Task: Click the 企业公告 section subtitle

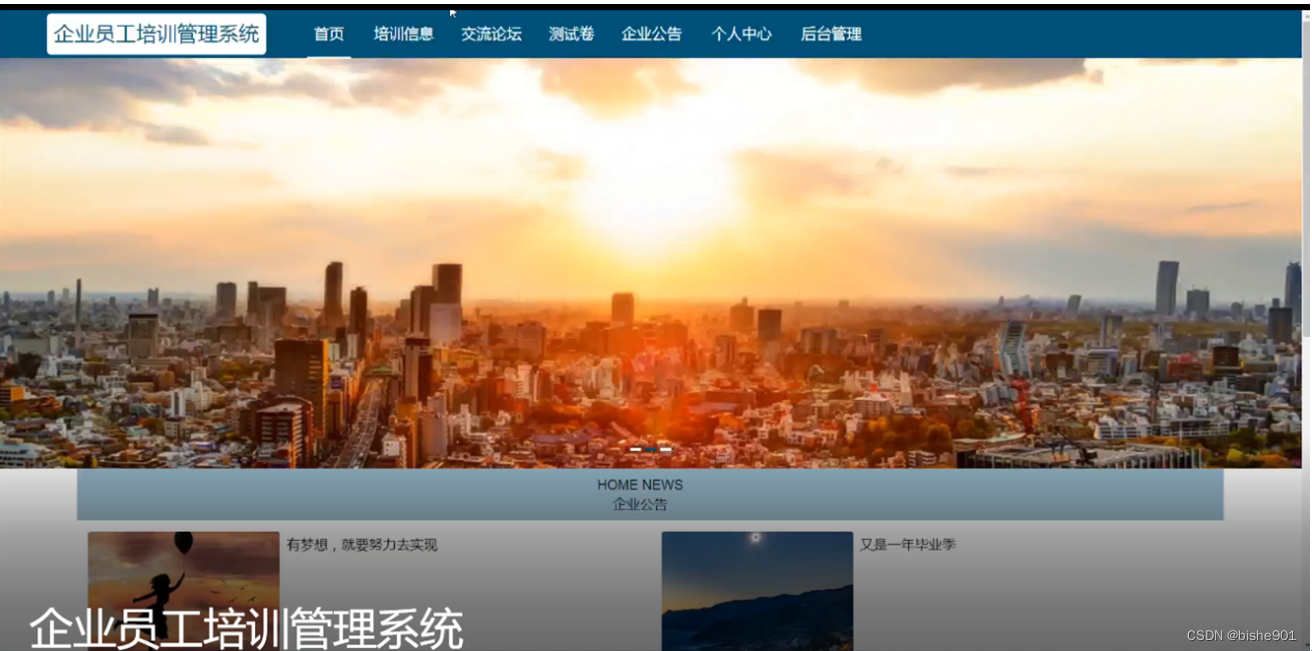Action: 640,504
